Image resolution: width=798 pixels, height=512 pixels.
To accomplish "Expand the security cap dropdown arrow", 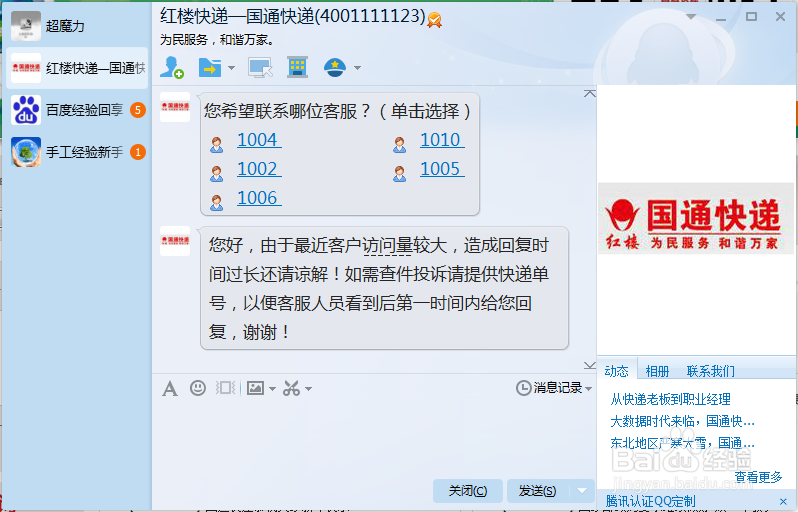I will 357,68.
